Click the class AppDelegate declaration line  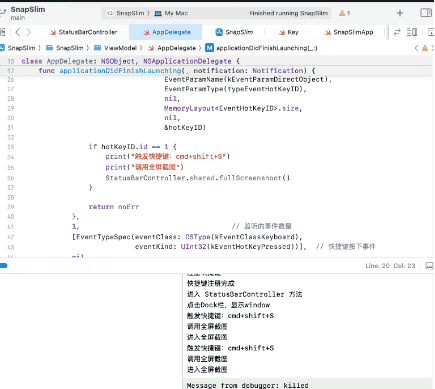pos(131,61)
